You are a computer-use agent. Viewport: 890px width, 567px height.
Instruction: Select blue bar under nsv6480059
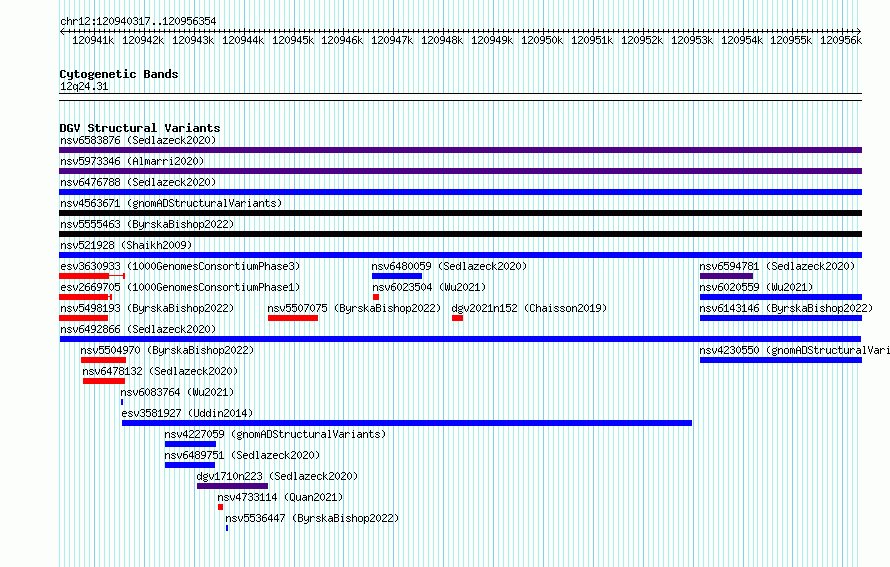(397, 276)
